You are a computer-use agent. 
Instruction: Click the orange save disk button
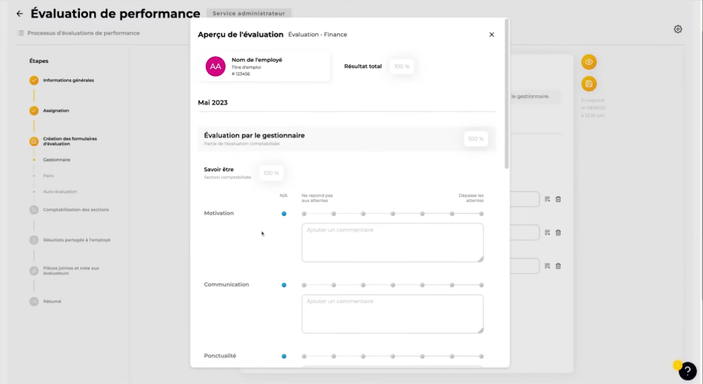click(x=589, y=84)
